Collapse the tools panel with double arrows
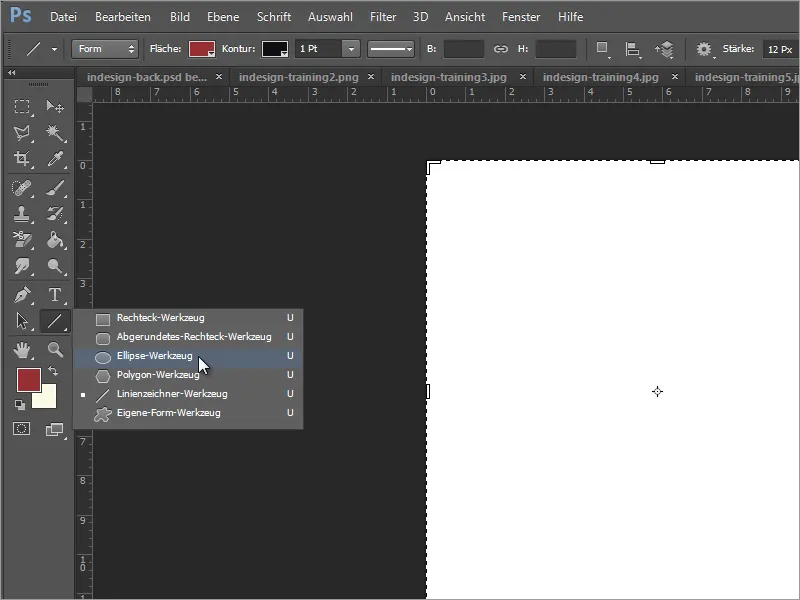This screenshot has width=800, height=600. [11, 72]
